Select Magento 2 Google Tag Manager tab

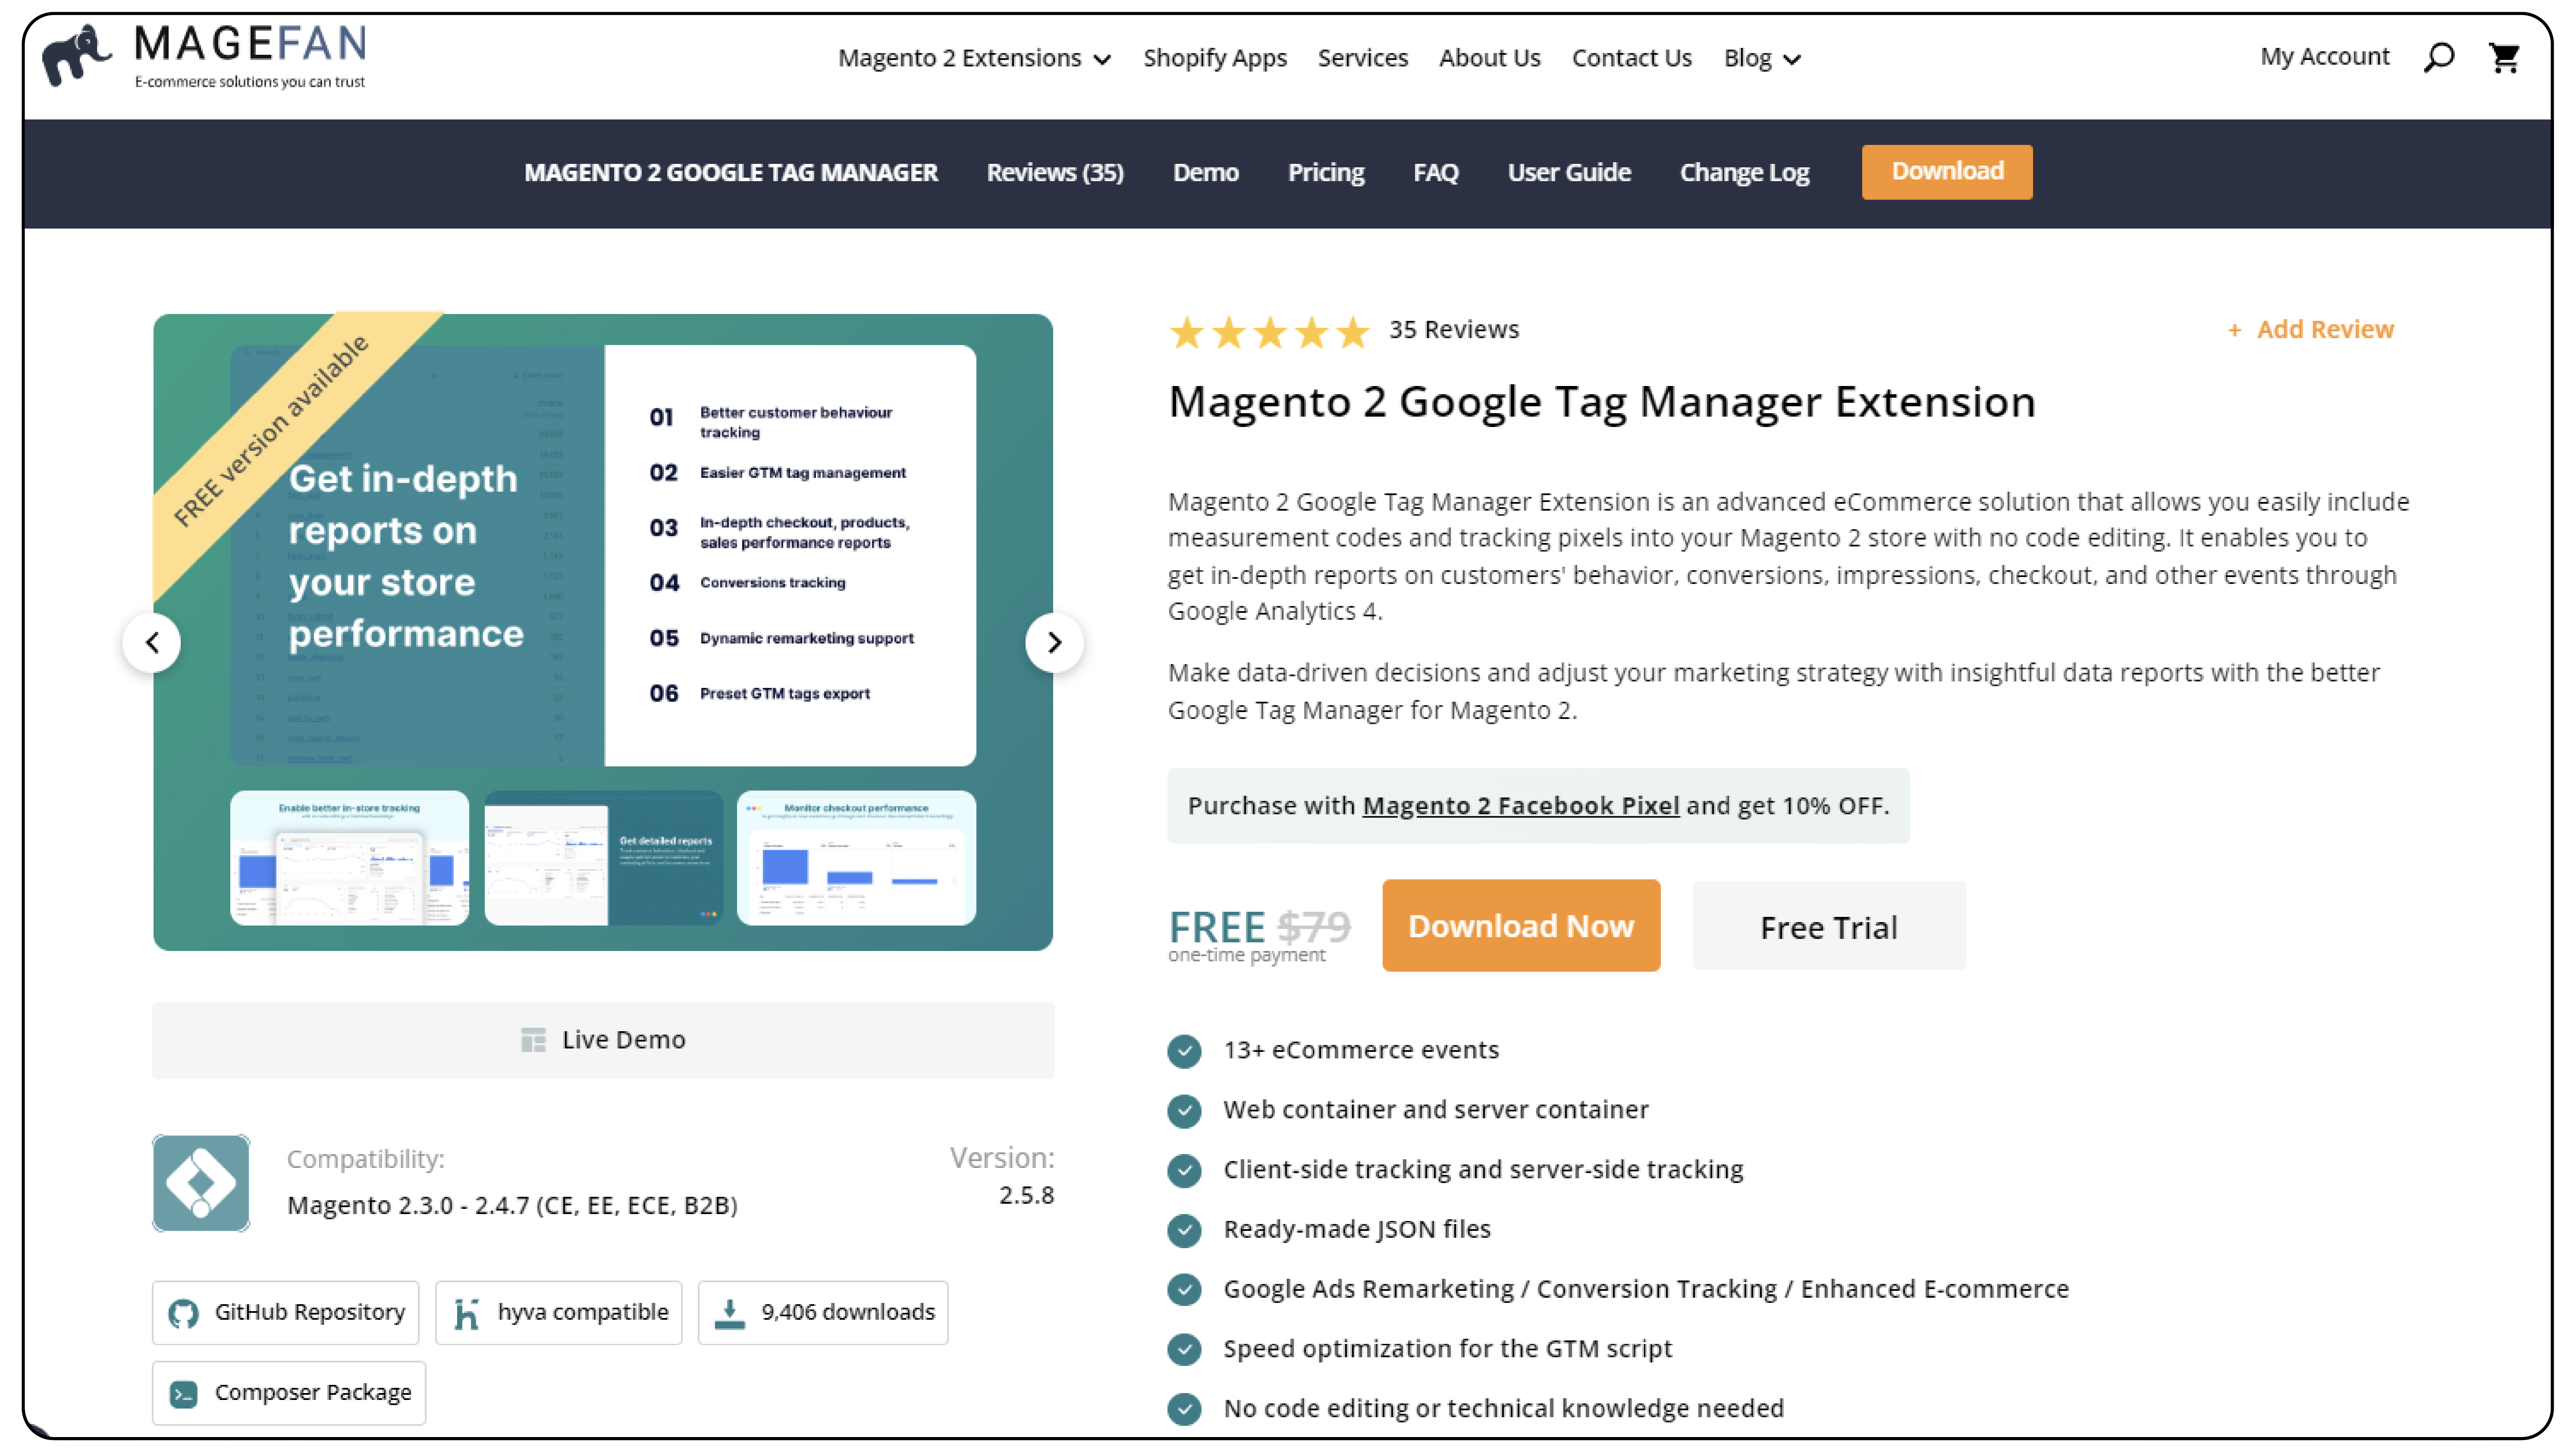tap(730, 173)
